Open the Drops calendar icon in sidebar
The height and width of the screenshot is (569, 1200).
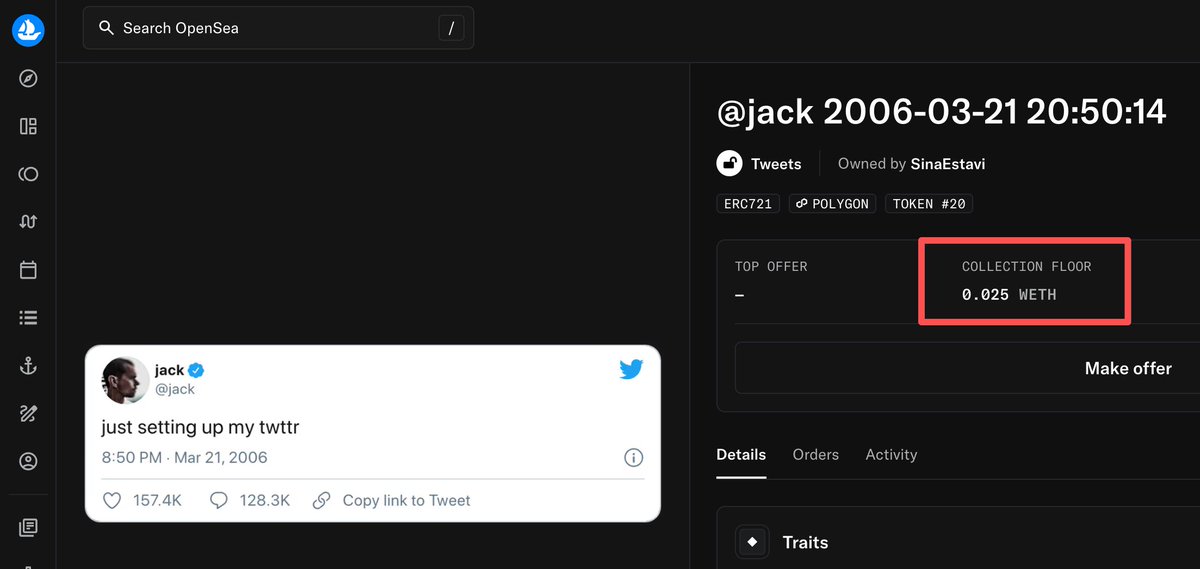(x=28, y=270)
